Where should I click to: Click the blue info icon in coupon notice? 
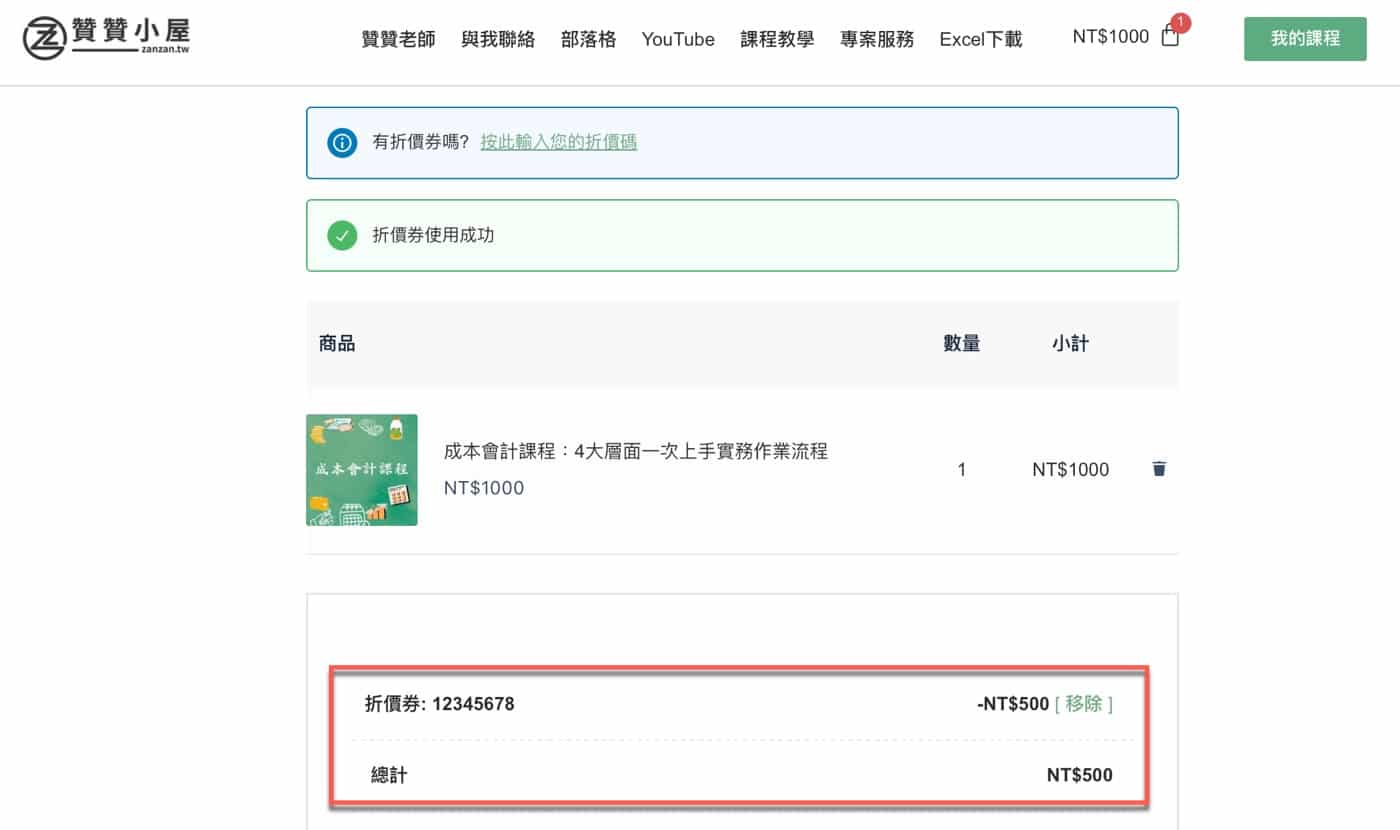342,142
